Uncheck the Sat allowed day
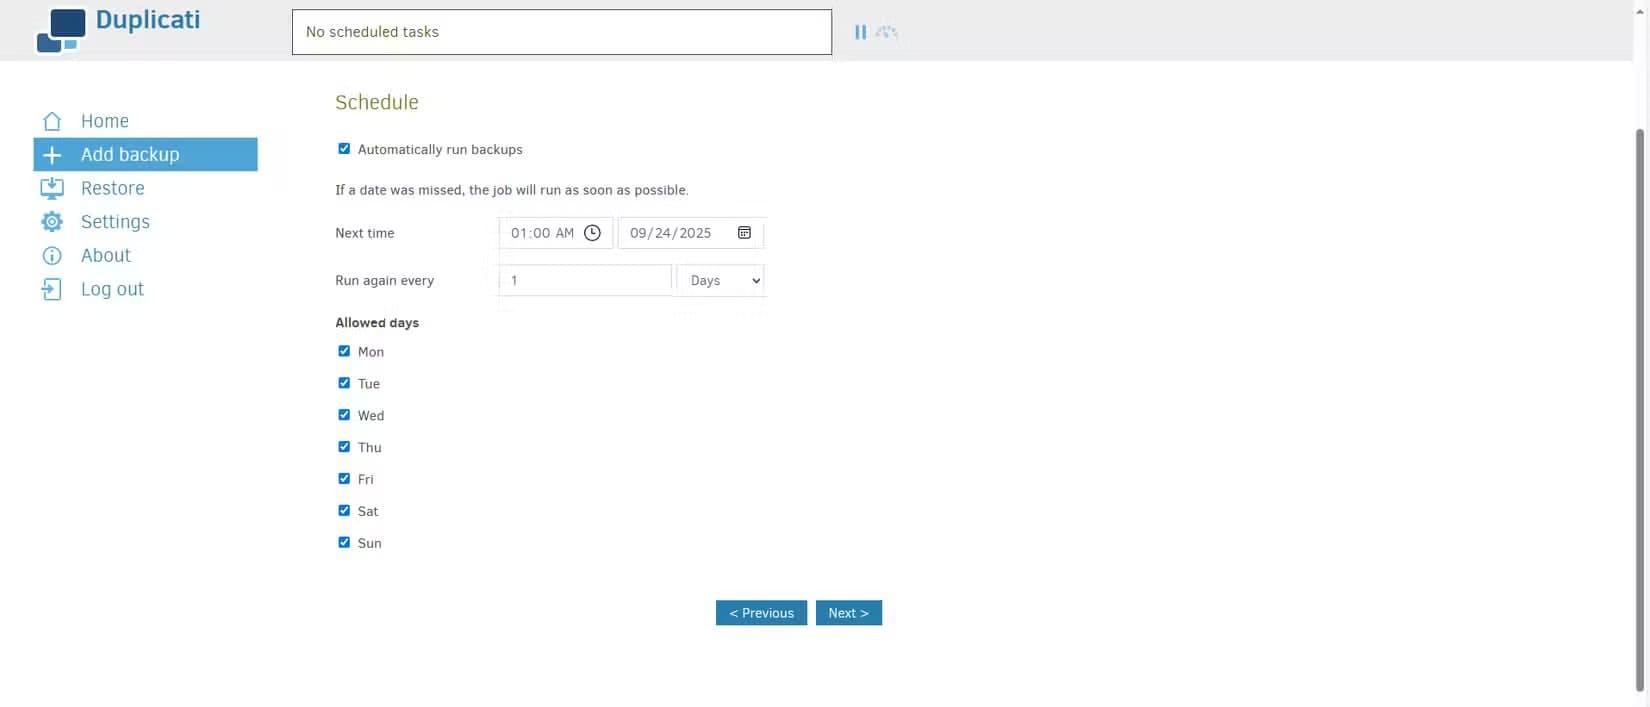This screenshot has height=707, width=1650. pyautogui.click(x=344, y=510)
